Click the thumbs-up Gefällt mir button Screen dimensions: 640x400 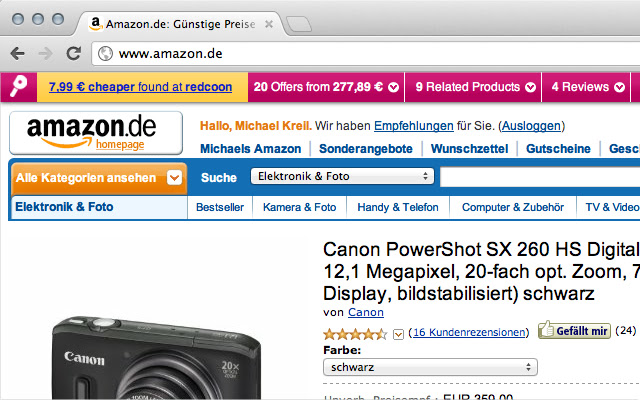click(574, 330)
